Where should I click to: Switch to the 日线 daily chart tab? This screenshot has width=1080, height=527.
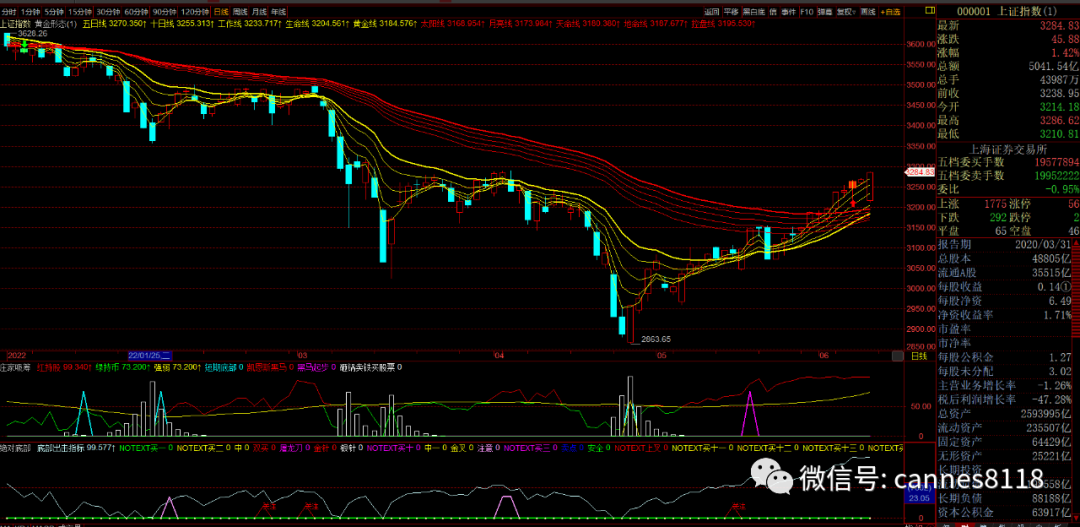tap(220, 12)
